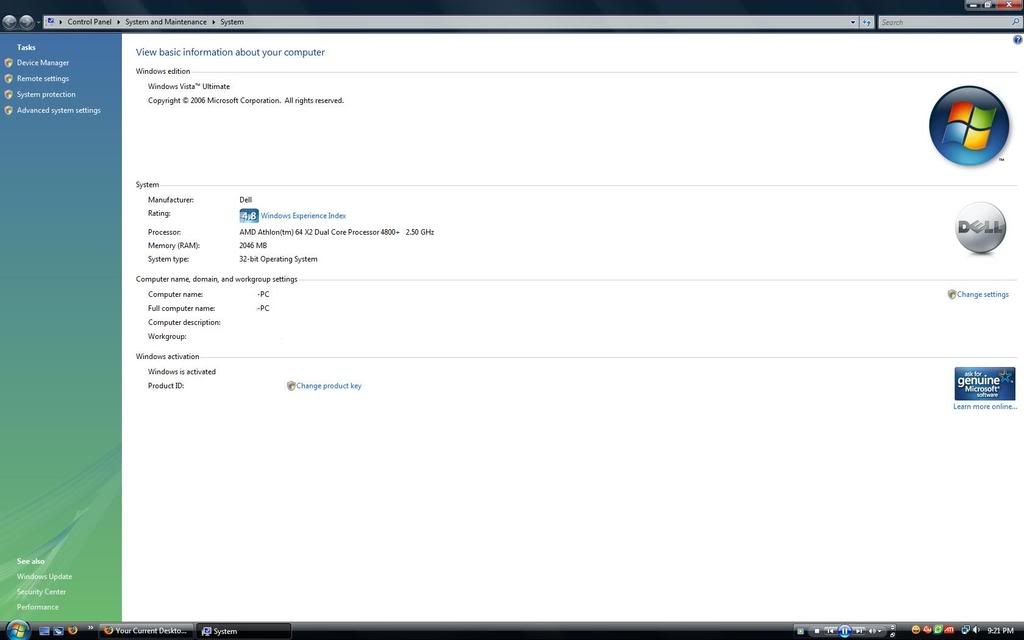Click the Genuine Microsoft software badge

[x=985, y=383]
